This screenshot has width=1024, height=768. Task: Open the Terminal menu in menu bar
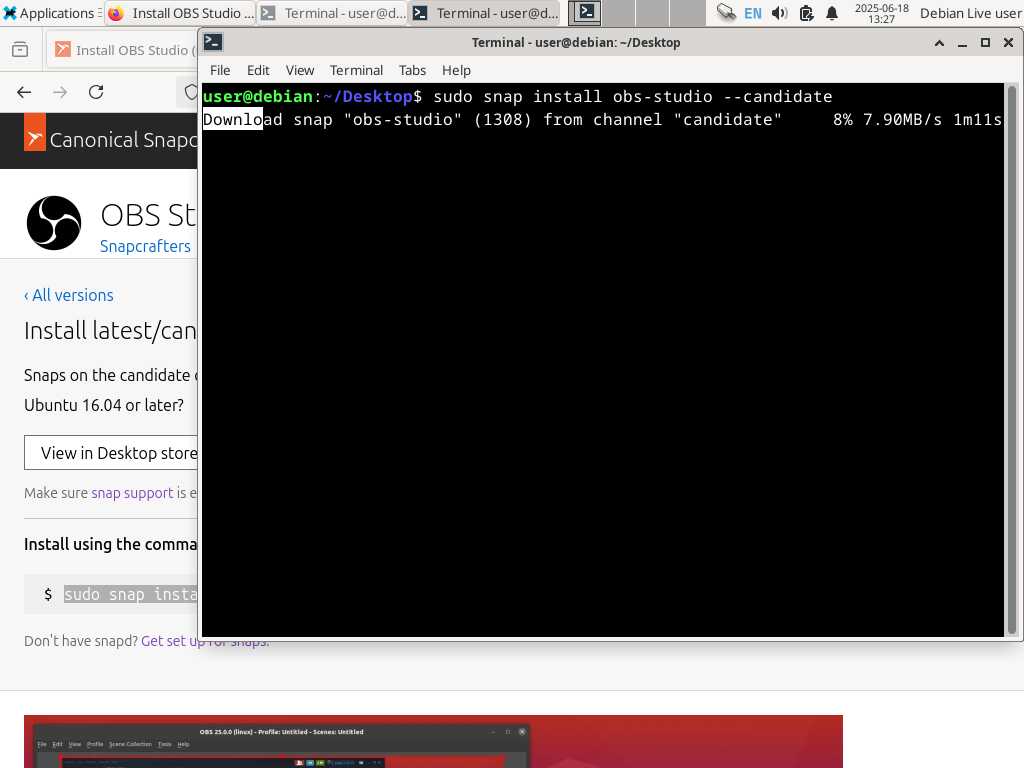pyautogui.click(x=356, y=71)
